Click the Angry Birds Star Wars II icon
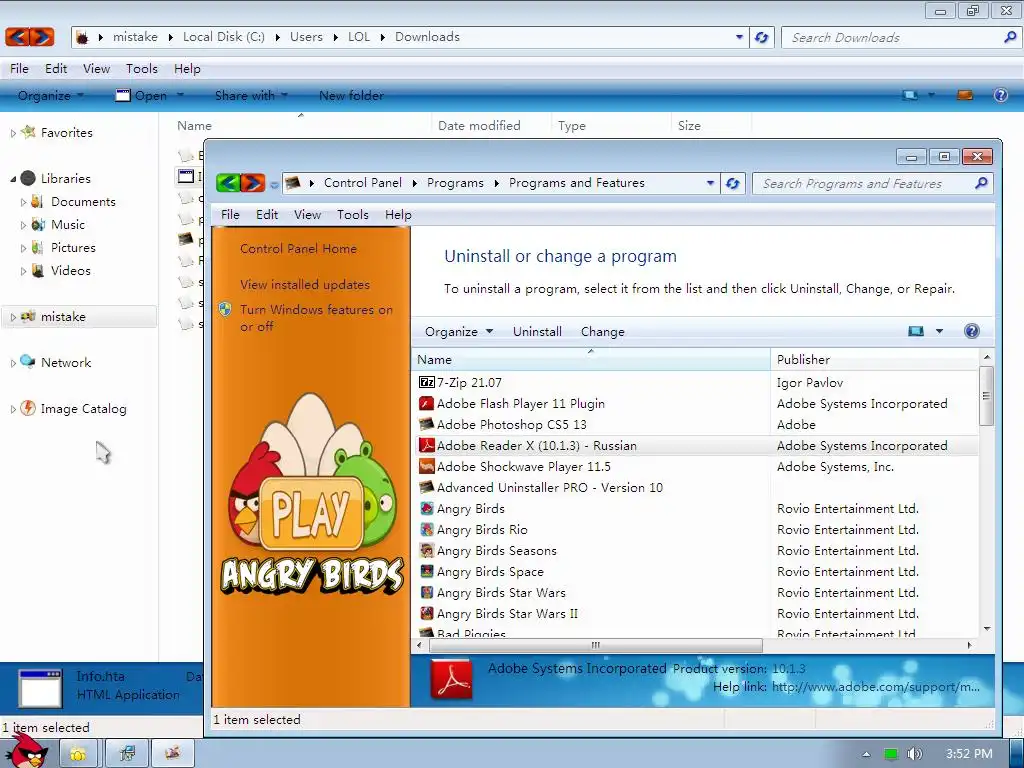The width and height of the screenshot is (1024, 768). click(x=426, y=613)
